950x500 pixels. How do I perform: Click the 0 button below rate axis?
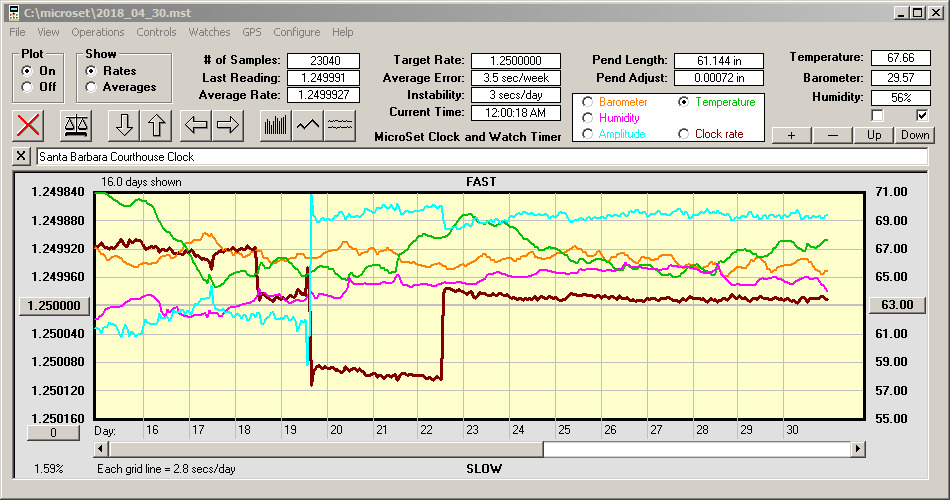(x=53, y=433)
